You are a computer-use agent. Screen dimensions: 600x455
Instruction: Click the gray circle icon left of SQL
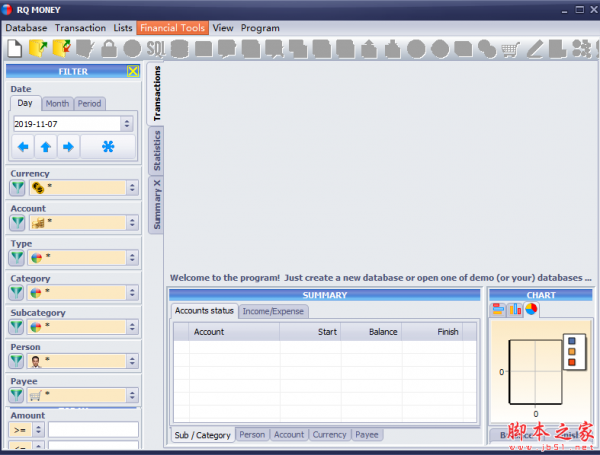[132, 49]
